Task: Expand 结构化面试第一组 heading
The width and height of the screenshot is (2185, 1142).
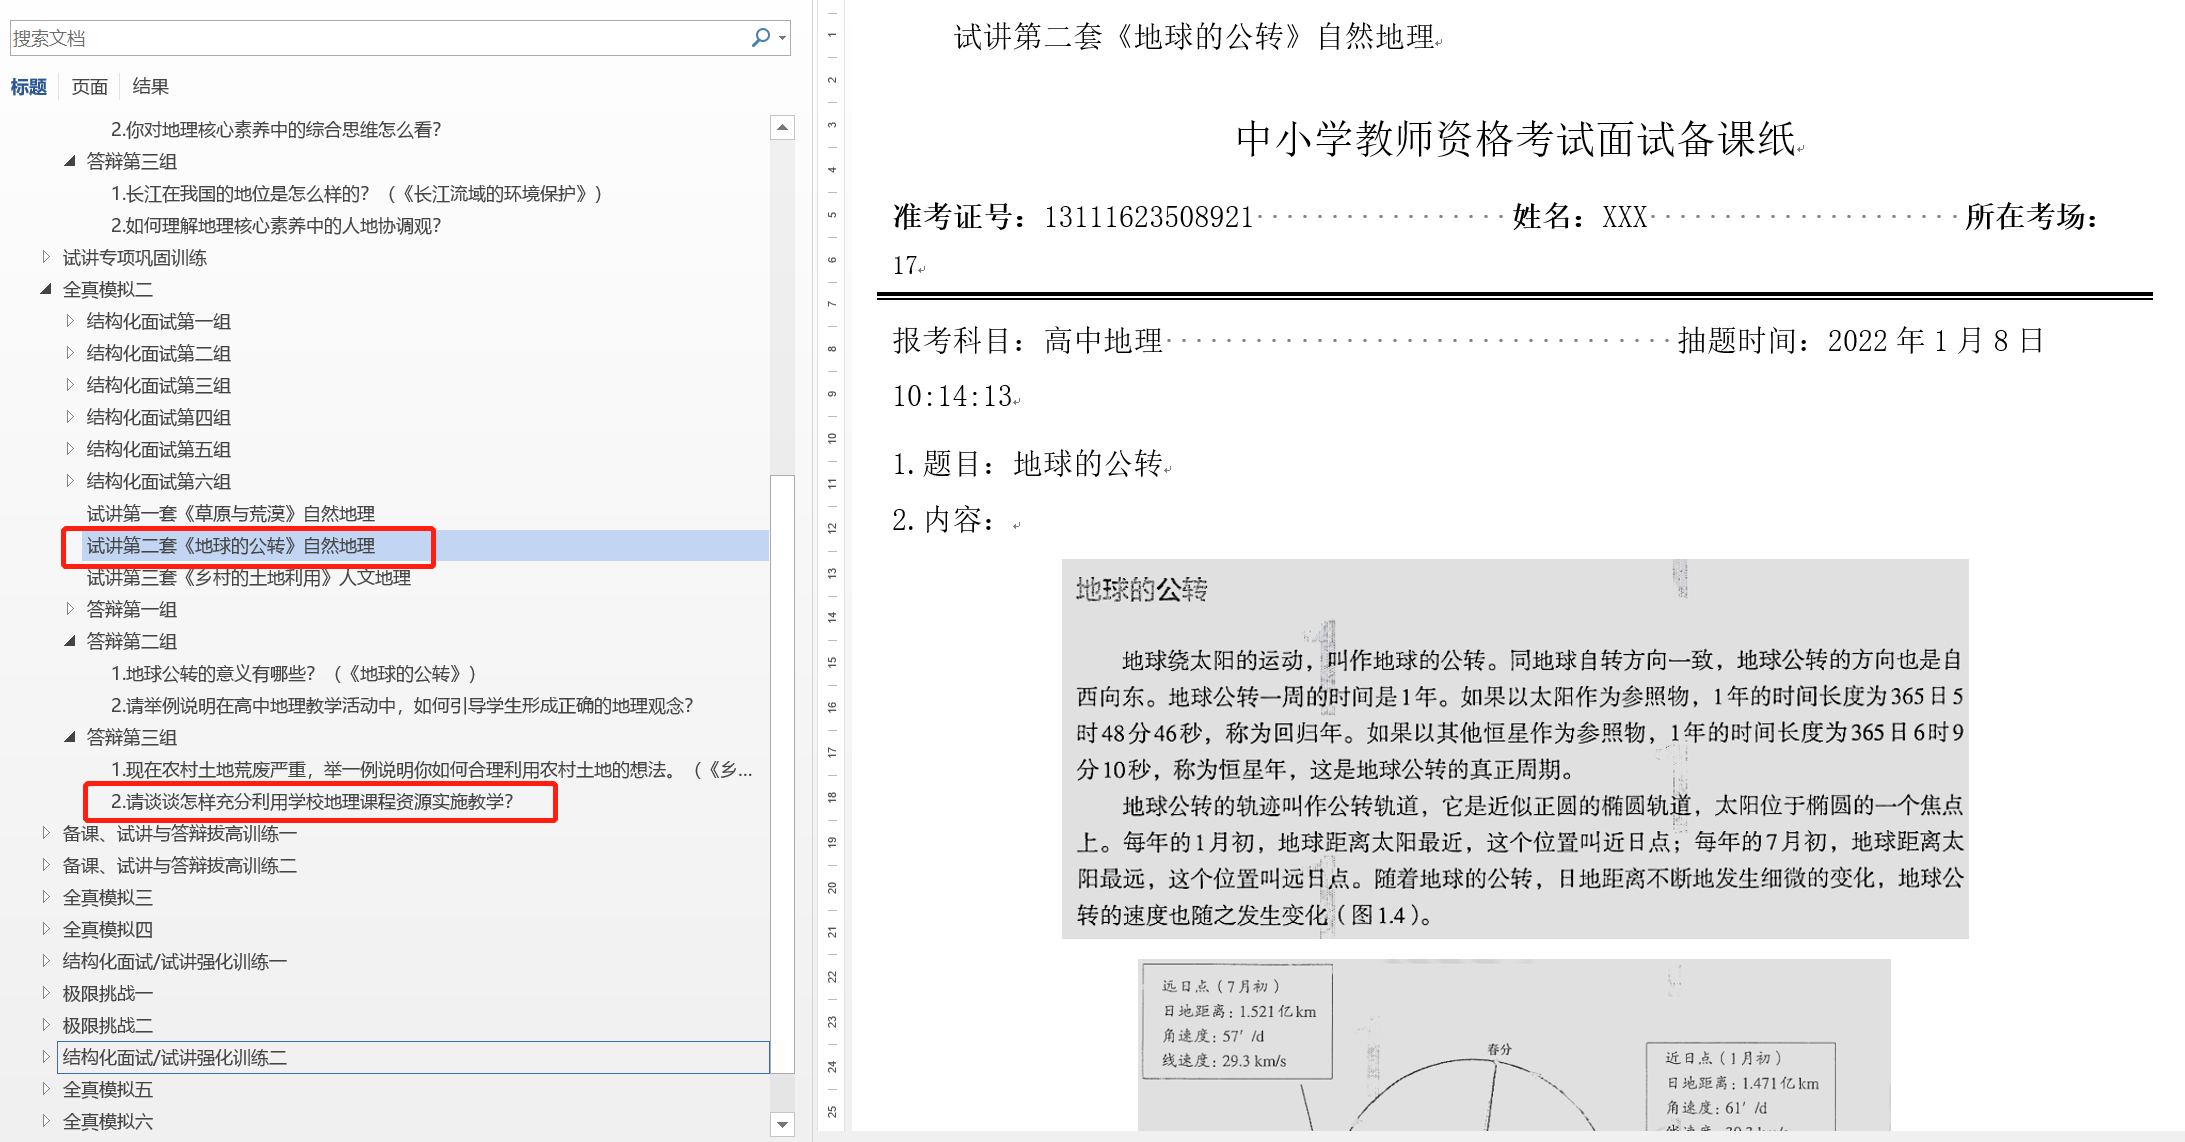Action: point(70,321)
